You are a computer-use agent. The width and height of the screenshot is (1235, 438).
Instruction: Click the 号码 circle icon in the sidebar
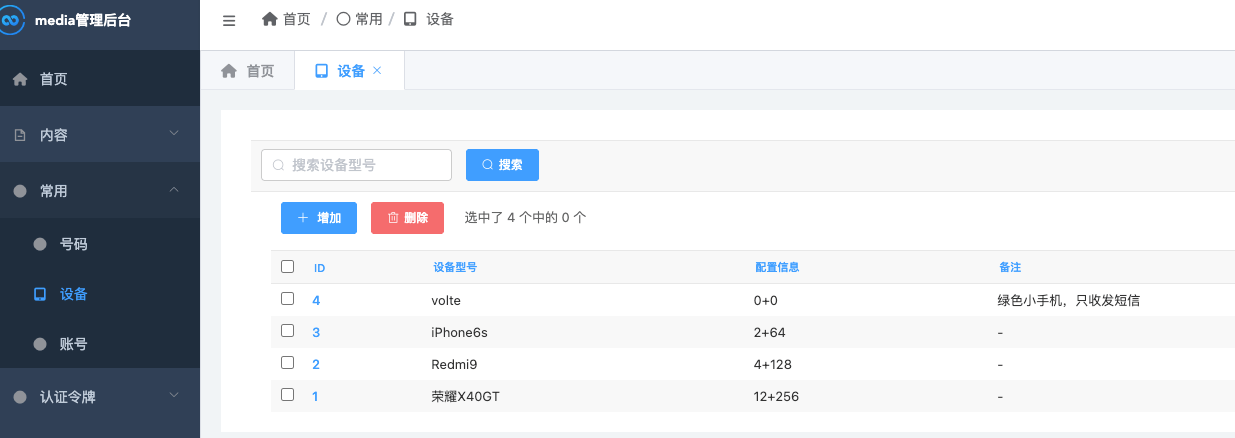(x=40, y=243)
